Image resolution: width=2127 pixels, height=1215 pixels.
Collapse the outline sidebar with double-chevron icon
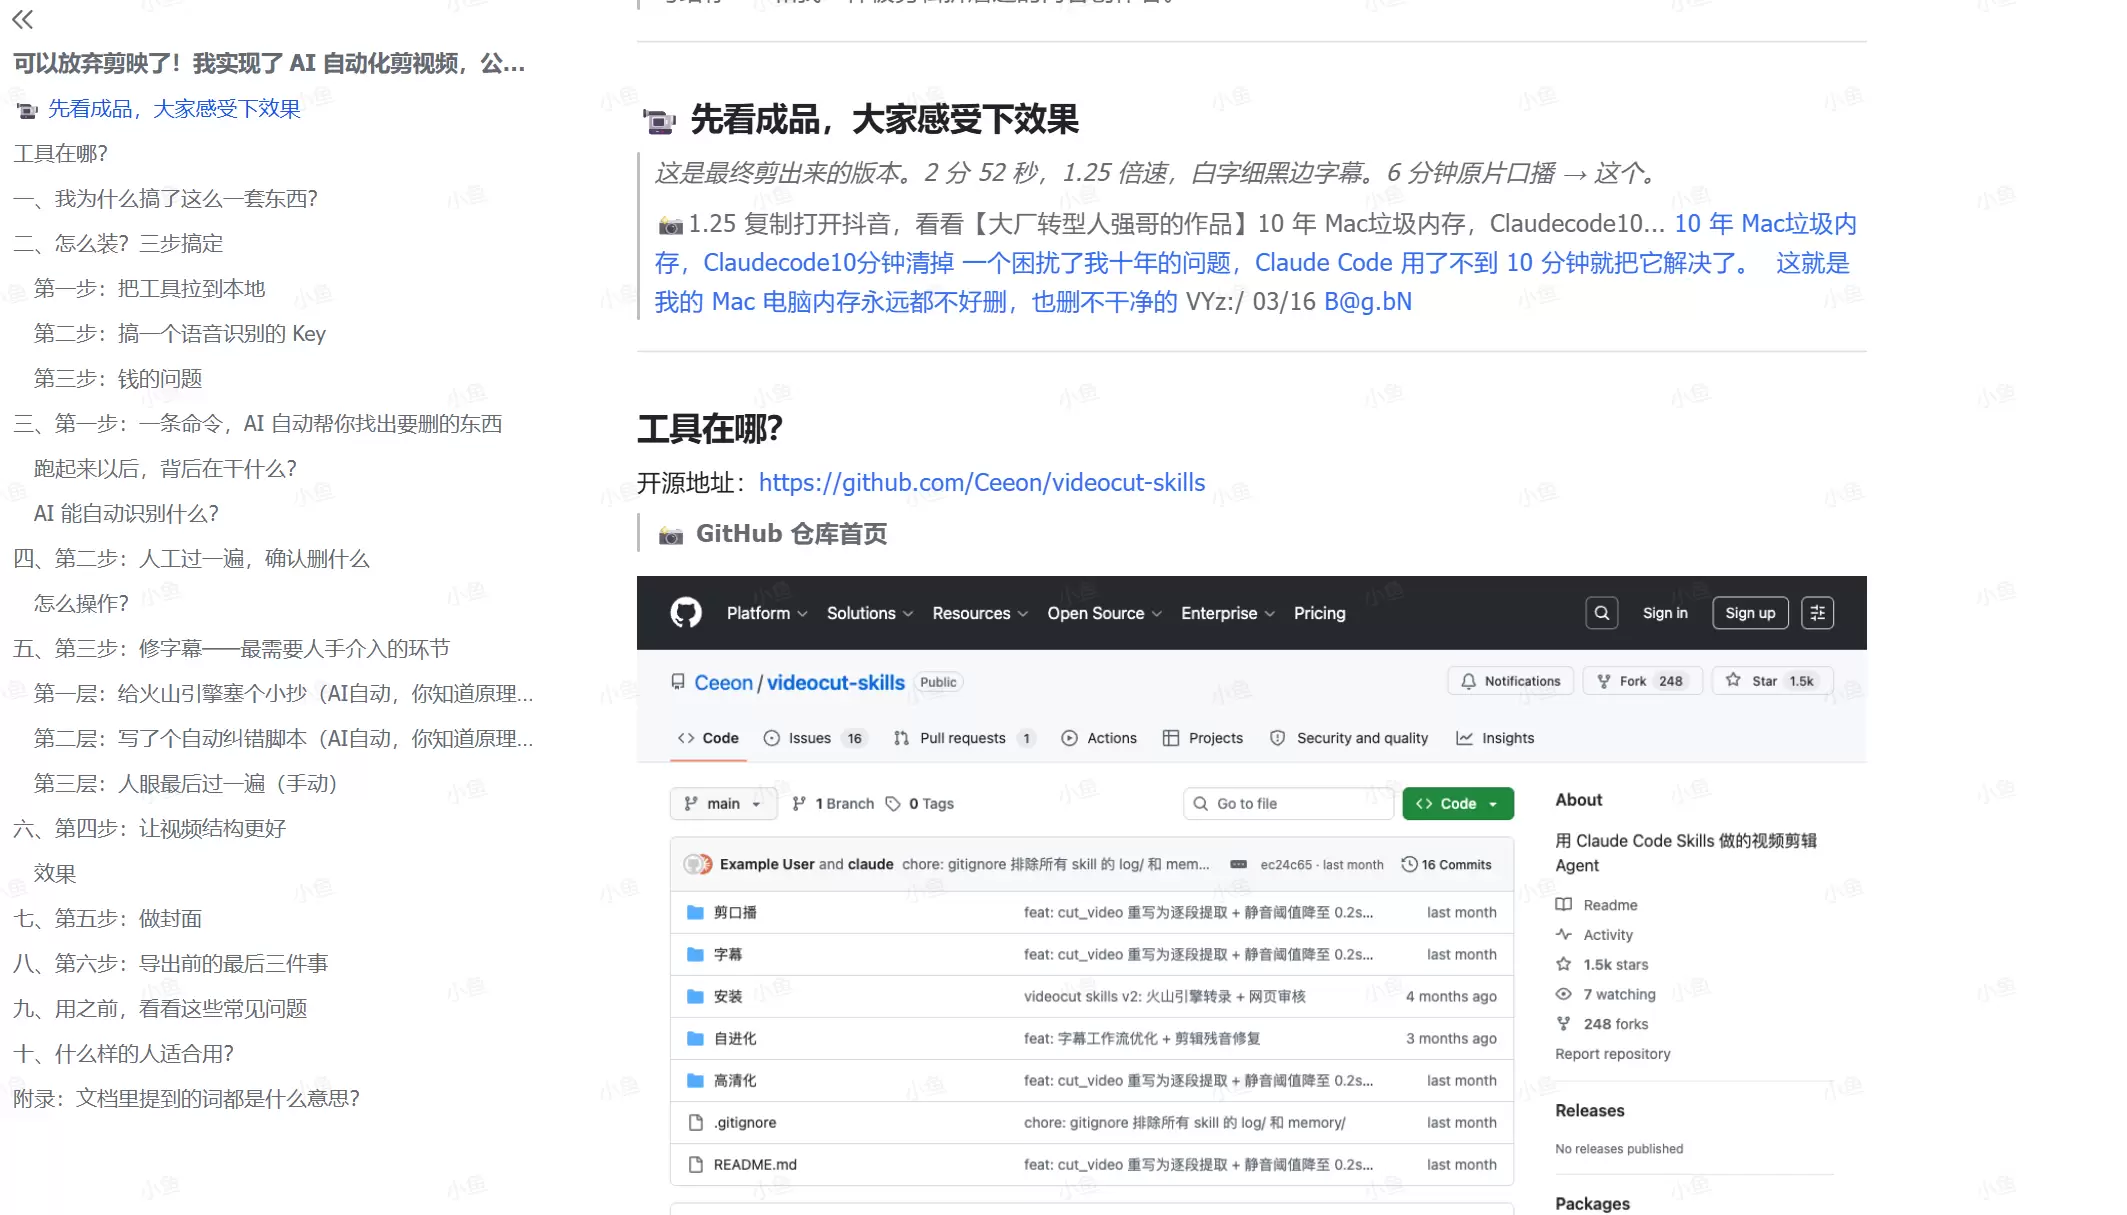[23, 19]
